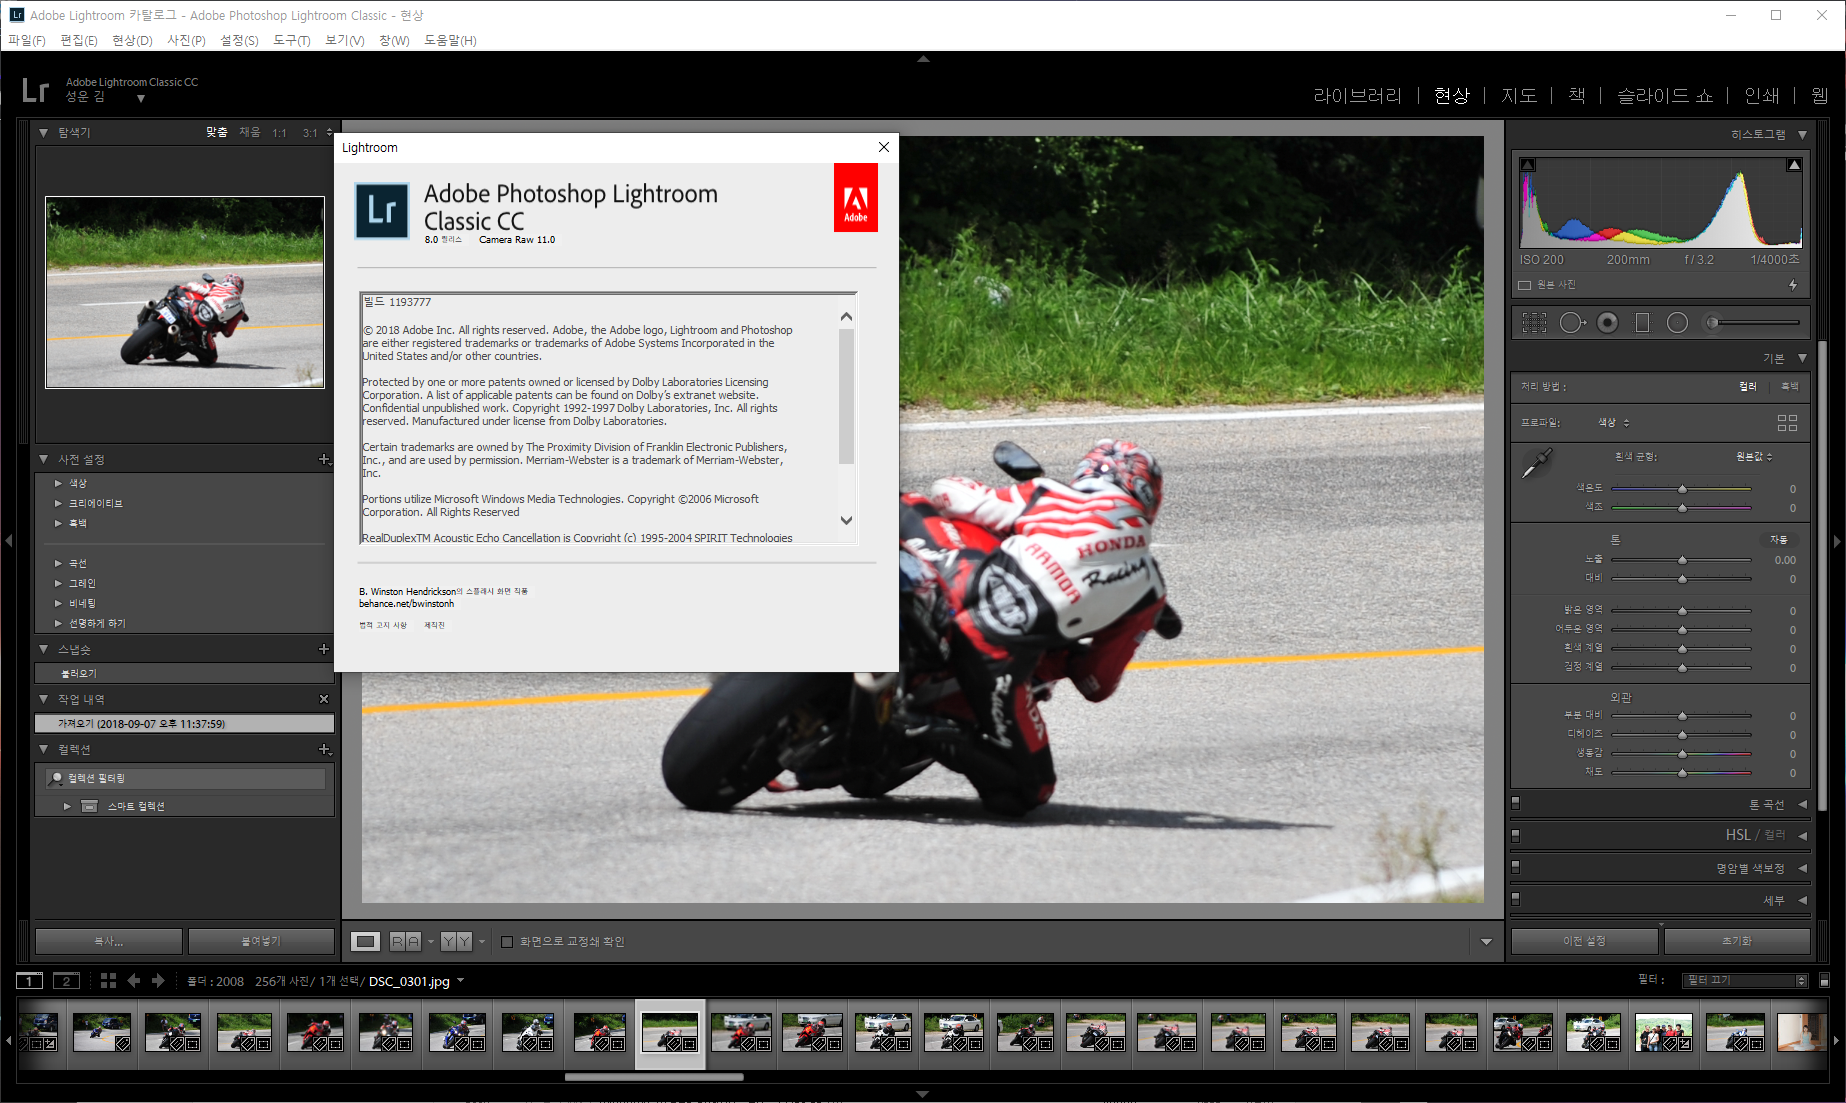
Task: Switch to the 지도 module
Action: tap(1519, 96)
